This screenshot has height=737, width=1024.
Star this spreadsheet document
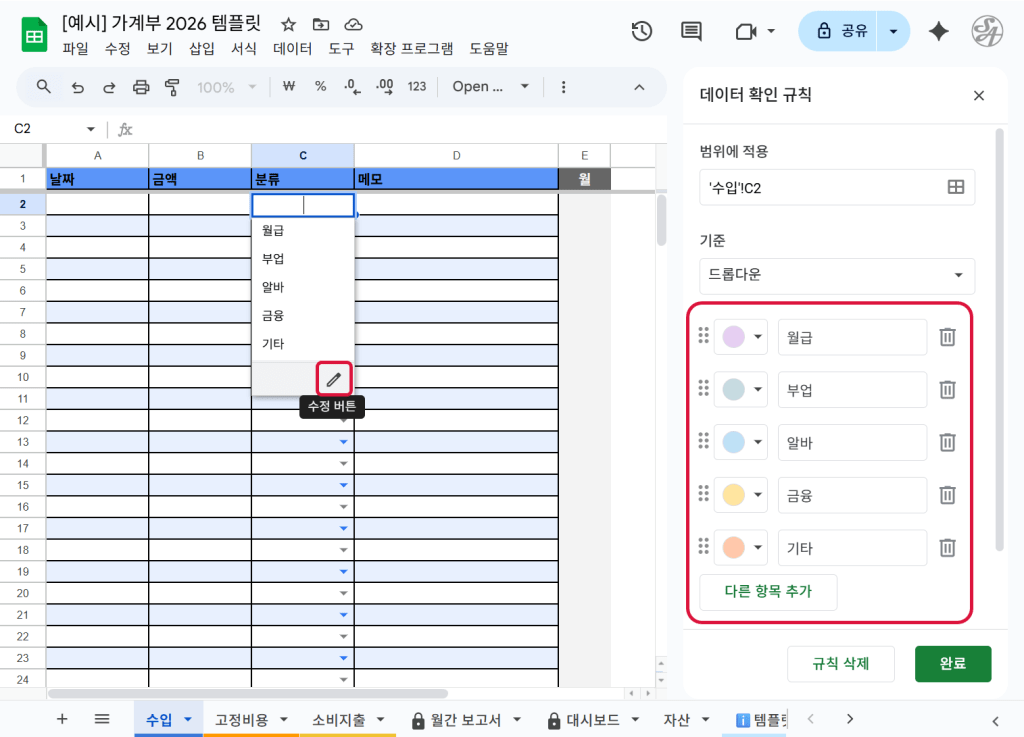point(288,24)
